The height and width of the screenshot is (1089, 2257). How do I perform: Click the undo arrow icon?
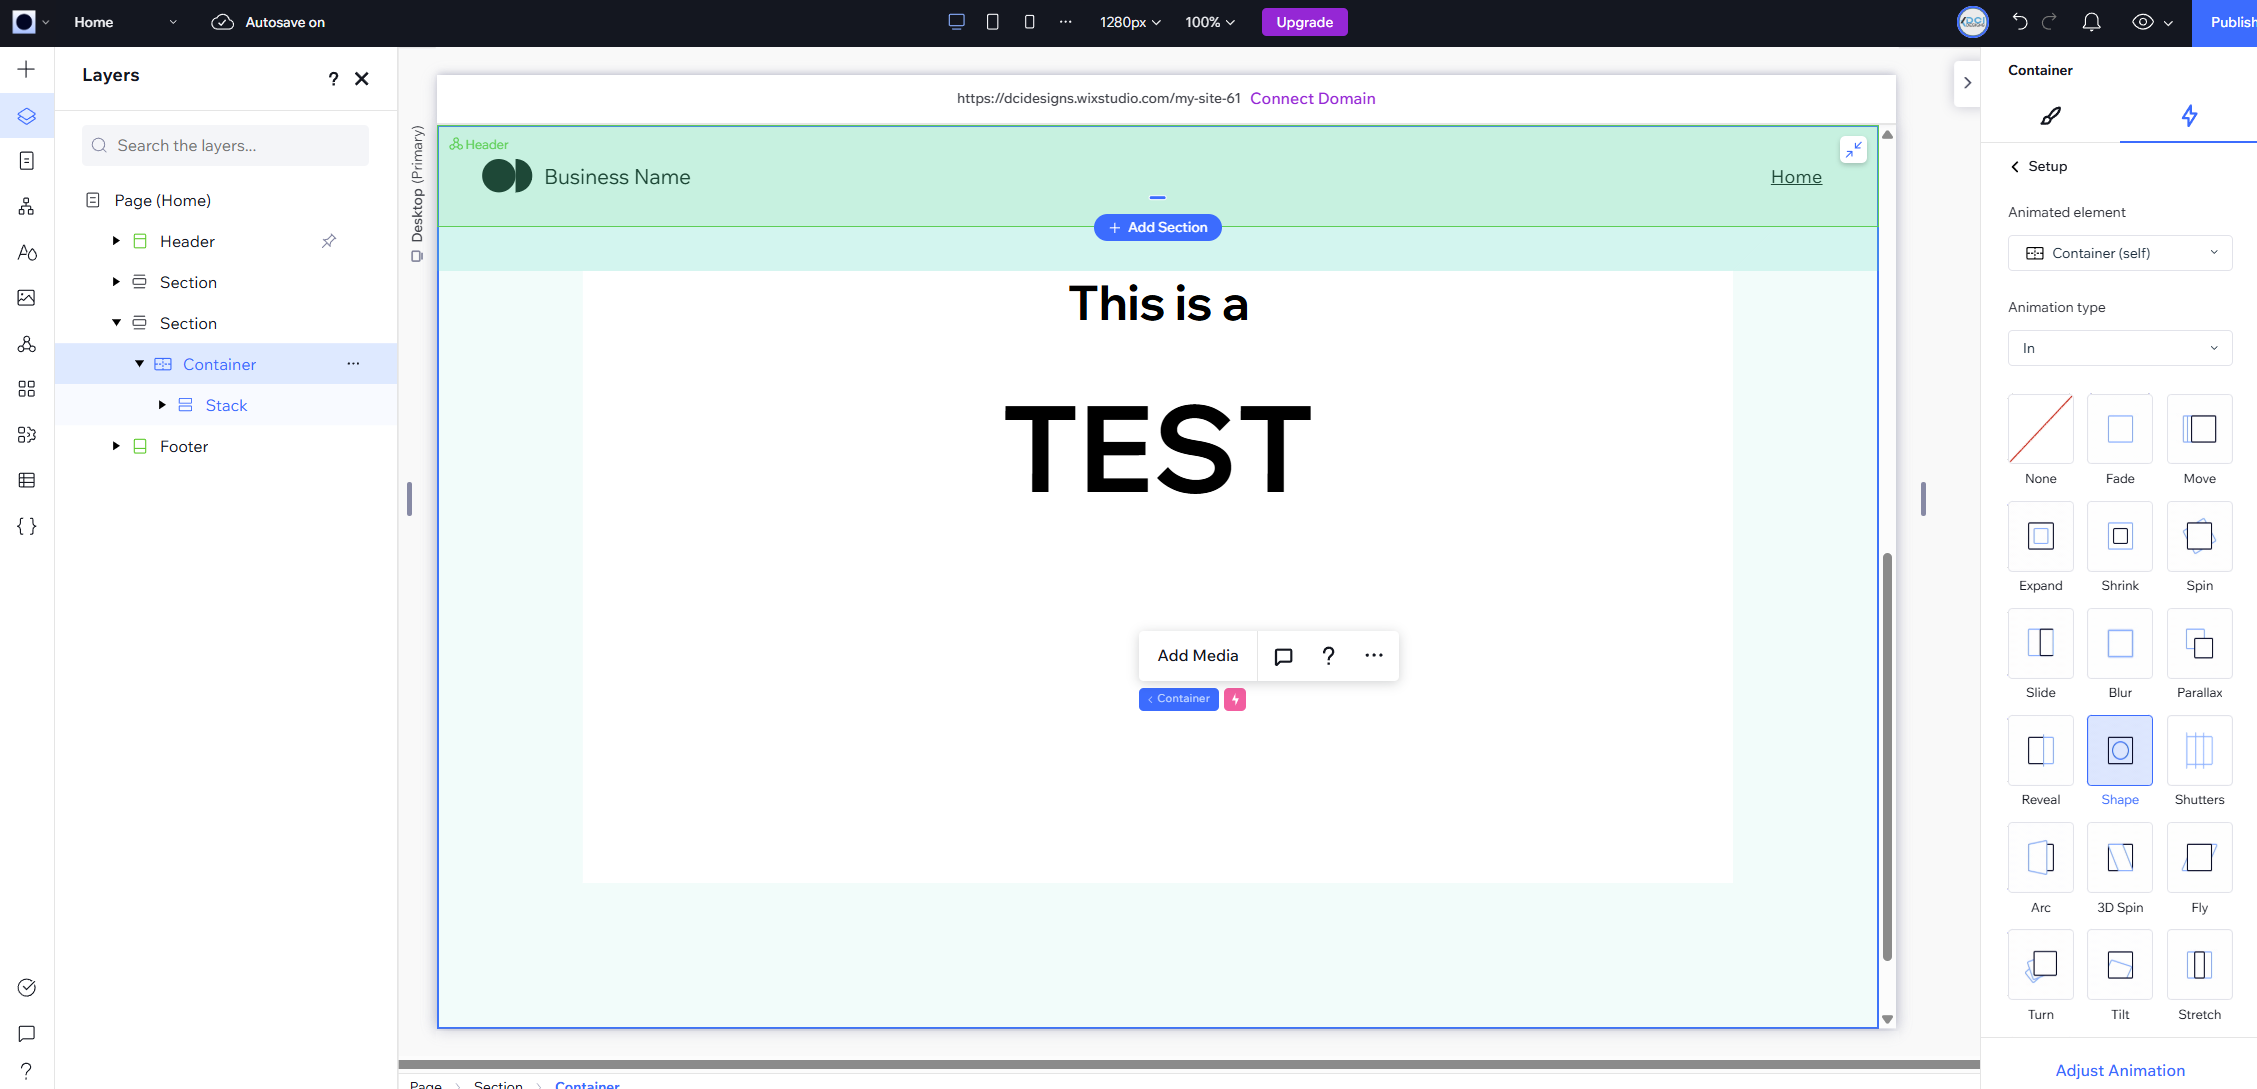[2019, 22]
